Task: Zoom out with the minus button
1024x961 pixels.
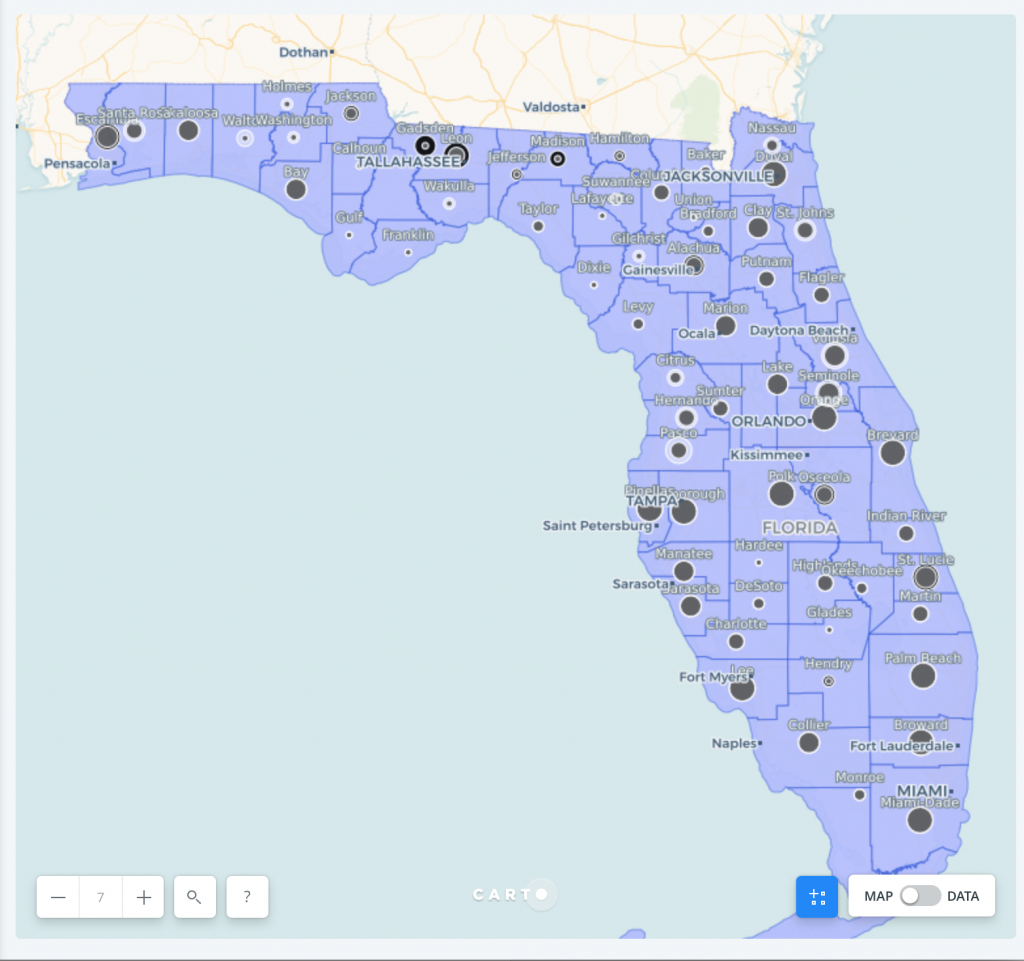Action: click(x=58, y=897)
